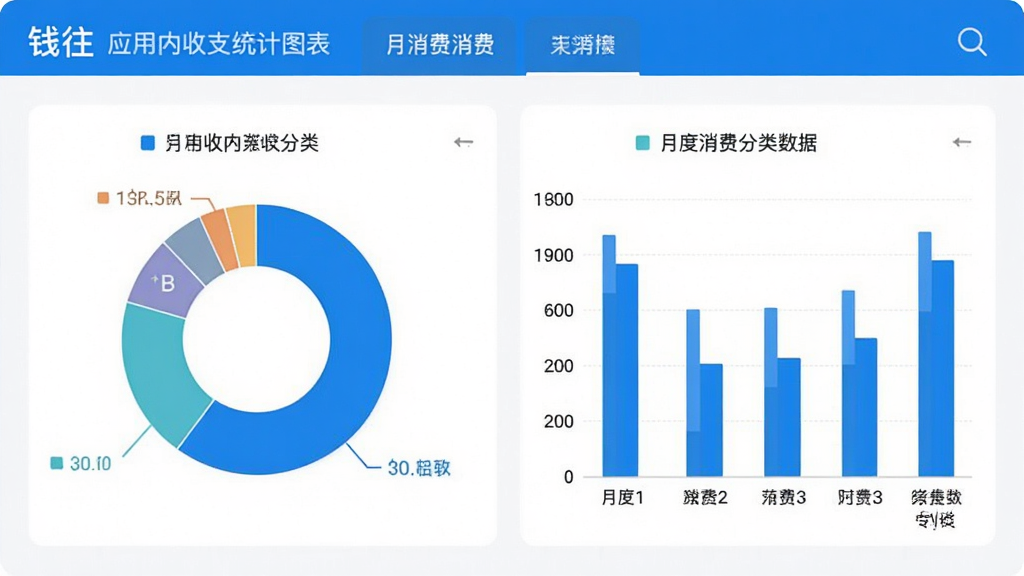Click the 应用内收支统计图表 header title
This screenshot has width=1024, height=576.
coord(219,44)
